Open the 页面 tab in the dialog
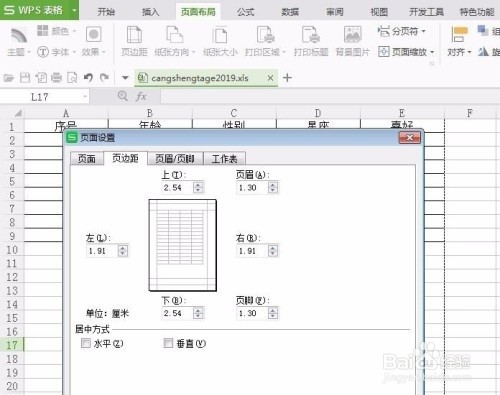The width and height of the screenshot is (500, 395). click(87, 159)
